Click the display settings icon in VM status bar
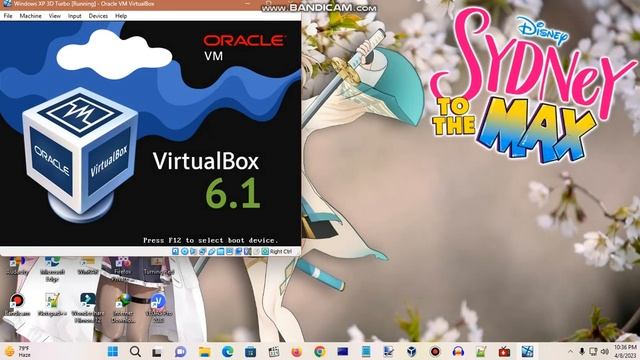 coord(229,251)
